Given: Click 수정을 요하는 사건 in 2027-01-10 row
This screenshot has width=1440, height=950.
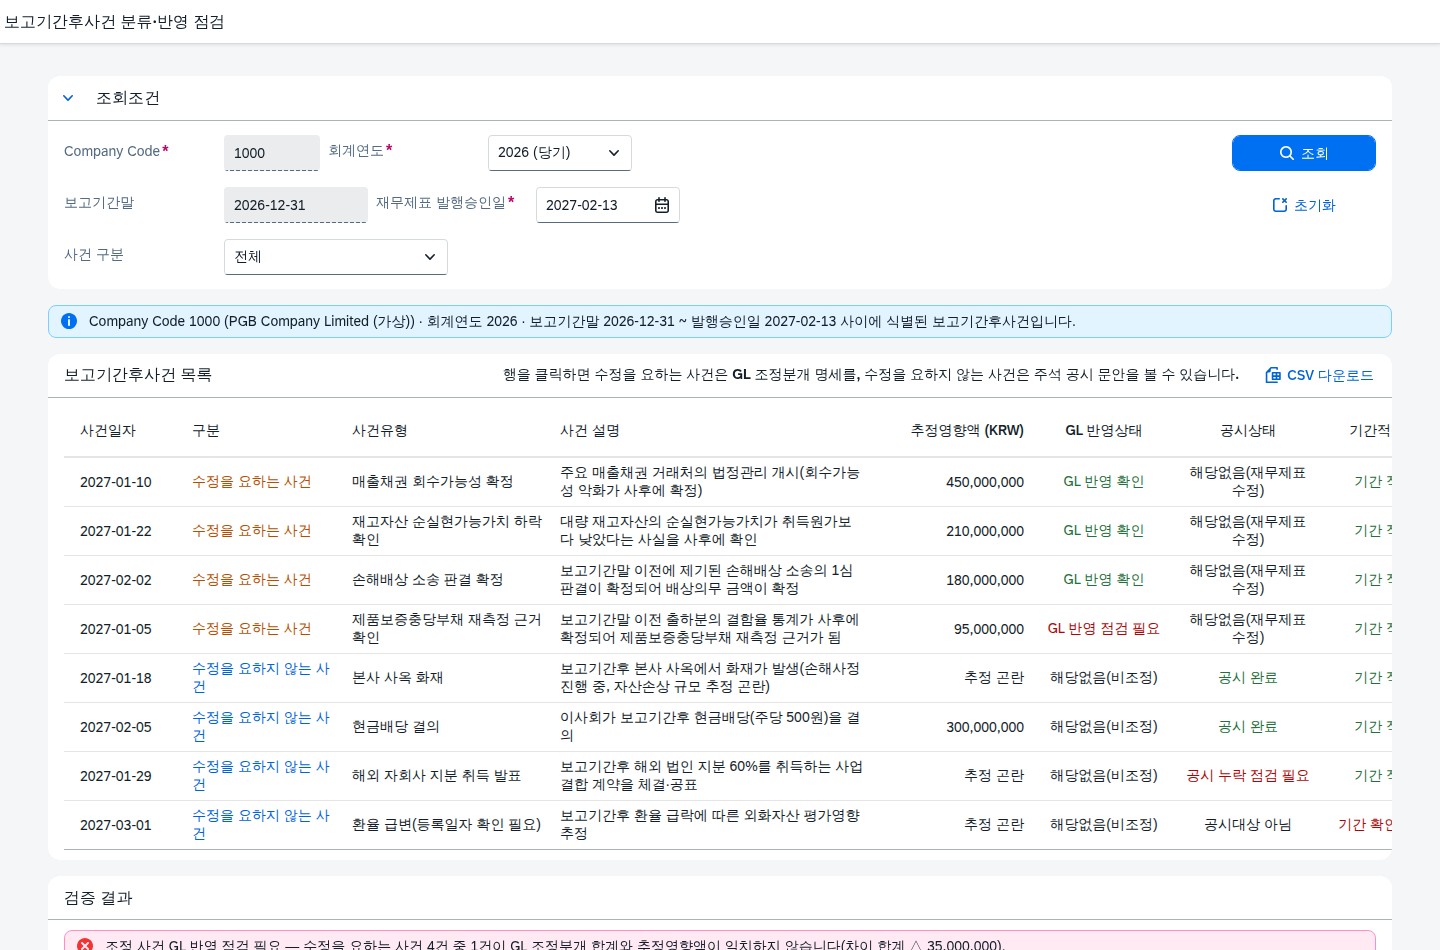Looking at the screenshot, I should (x=252, y=482).
